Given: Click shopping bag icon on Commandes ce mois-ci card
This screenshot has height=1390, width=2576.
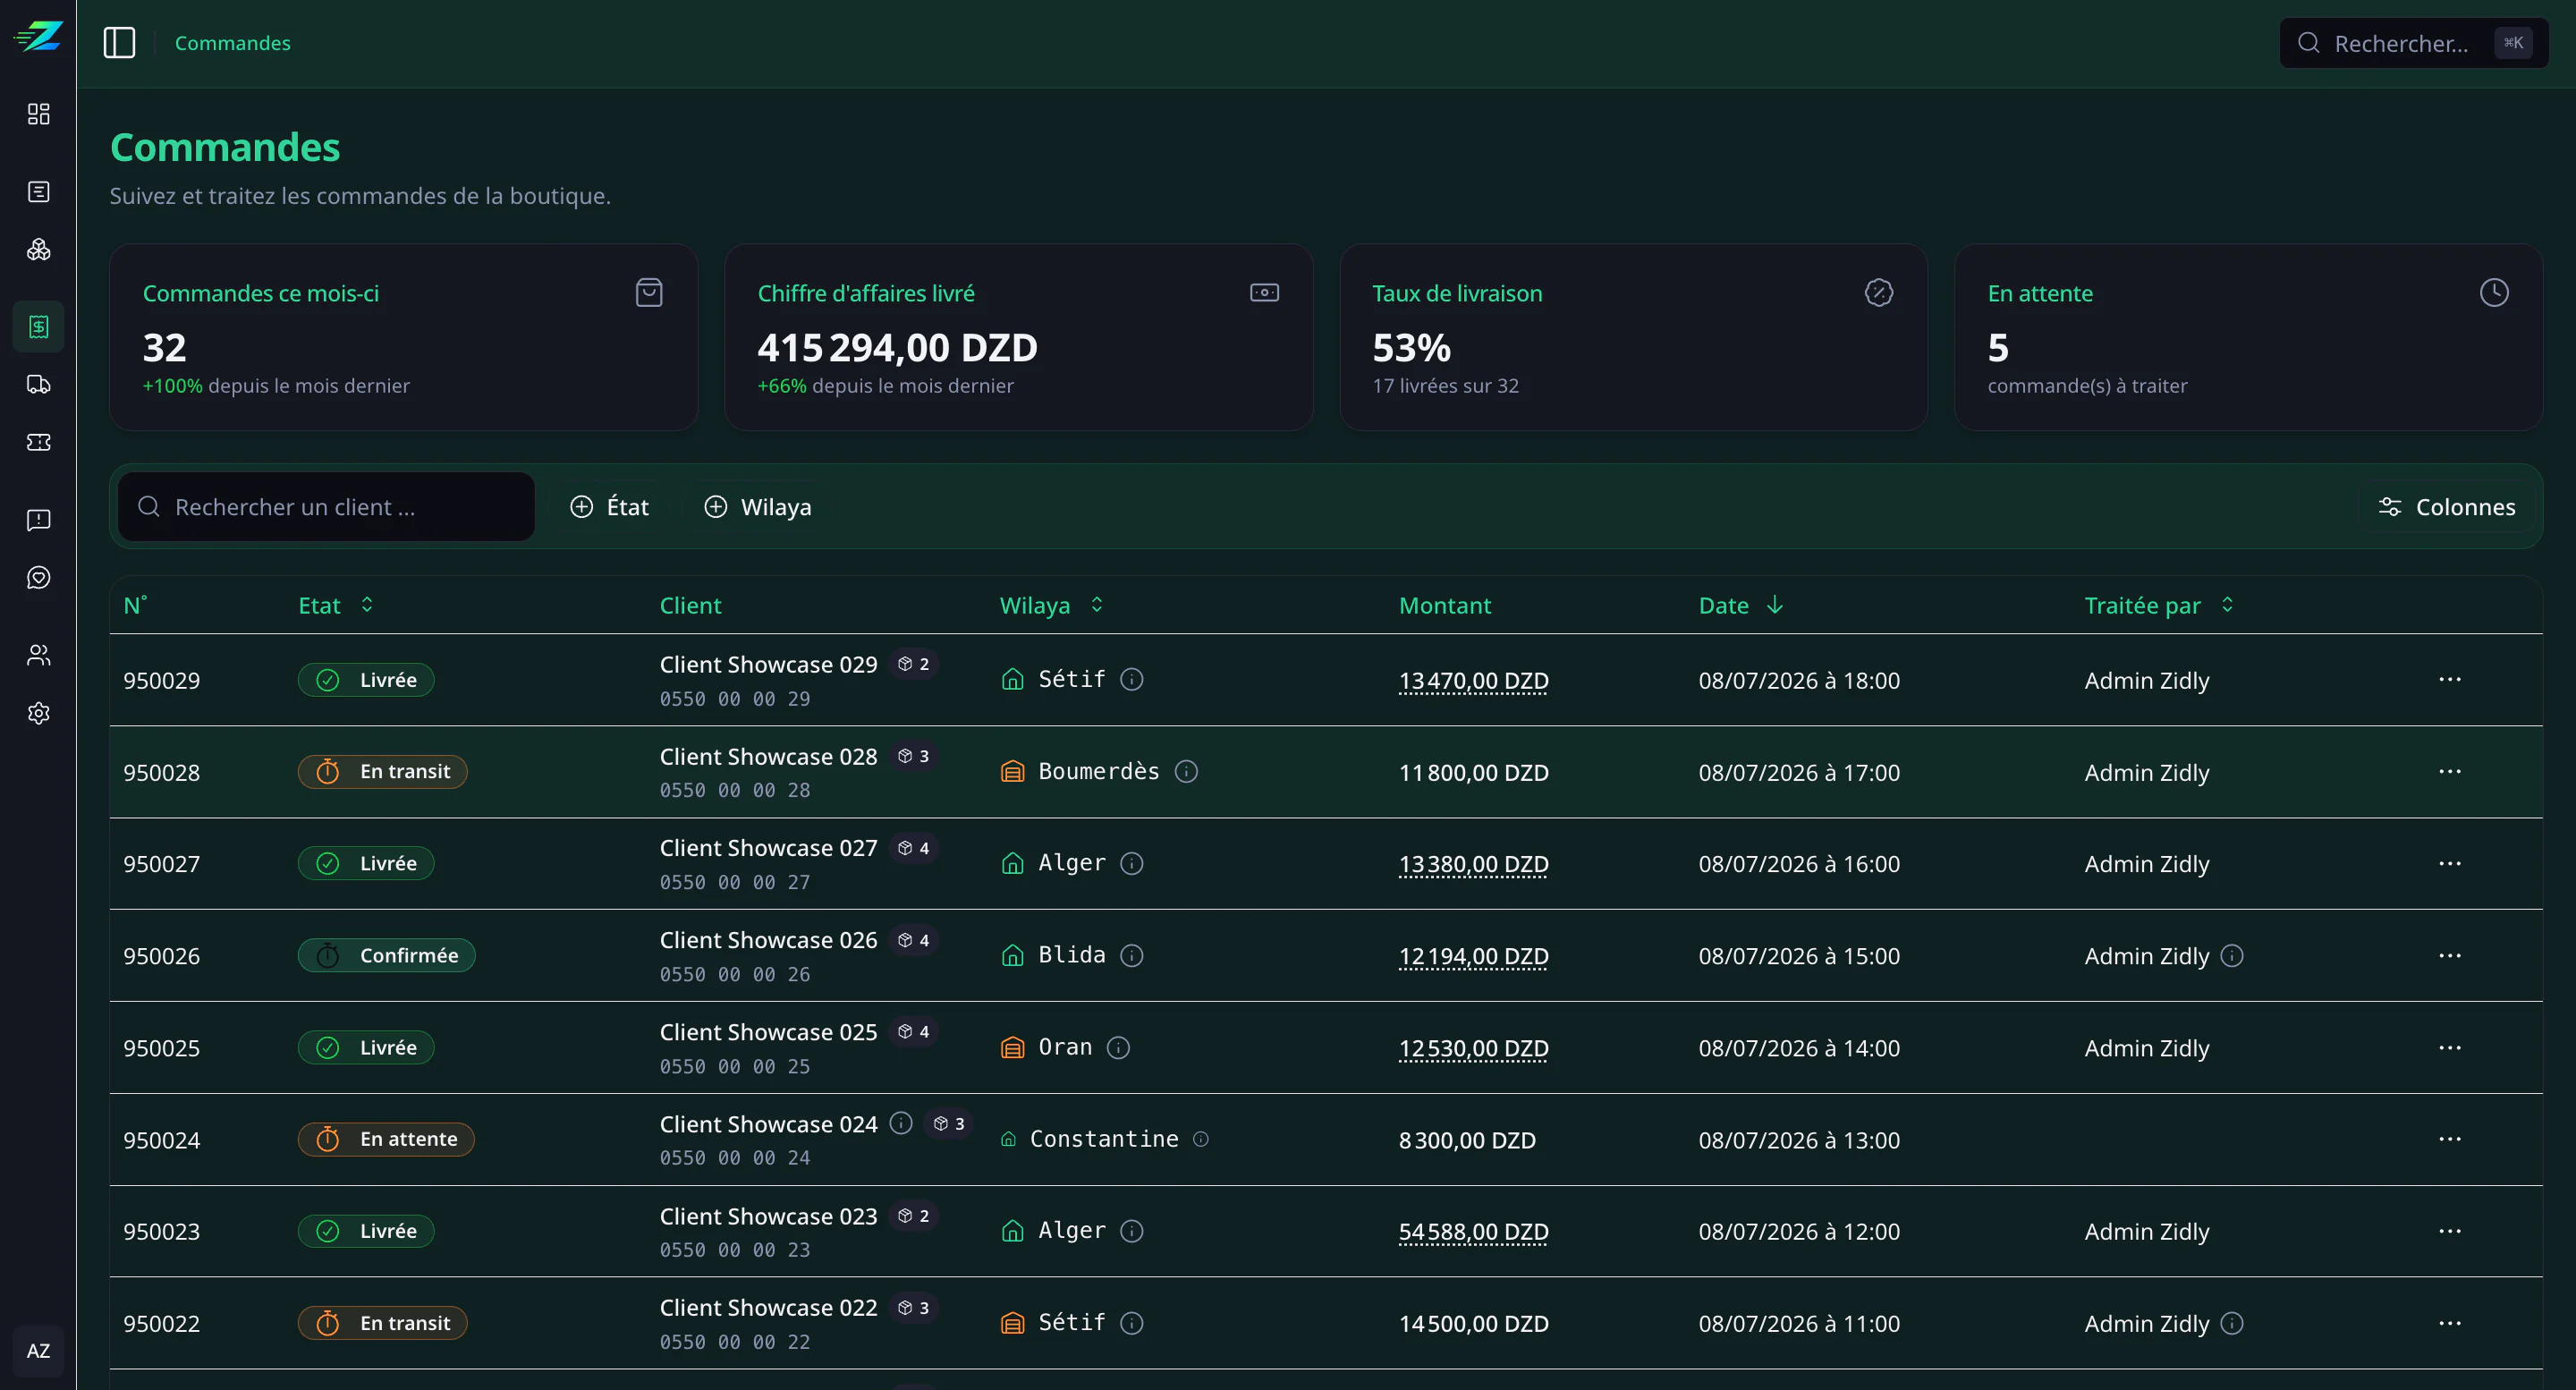Looking at the screenshot, I should pos(649,293).
